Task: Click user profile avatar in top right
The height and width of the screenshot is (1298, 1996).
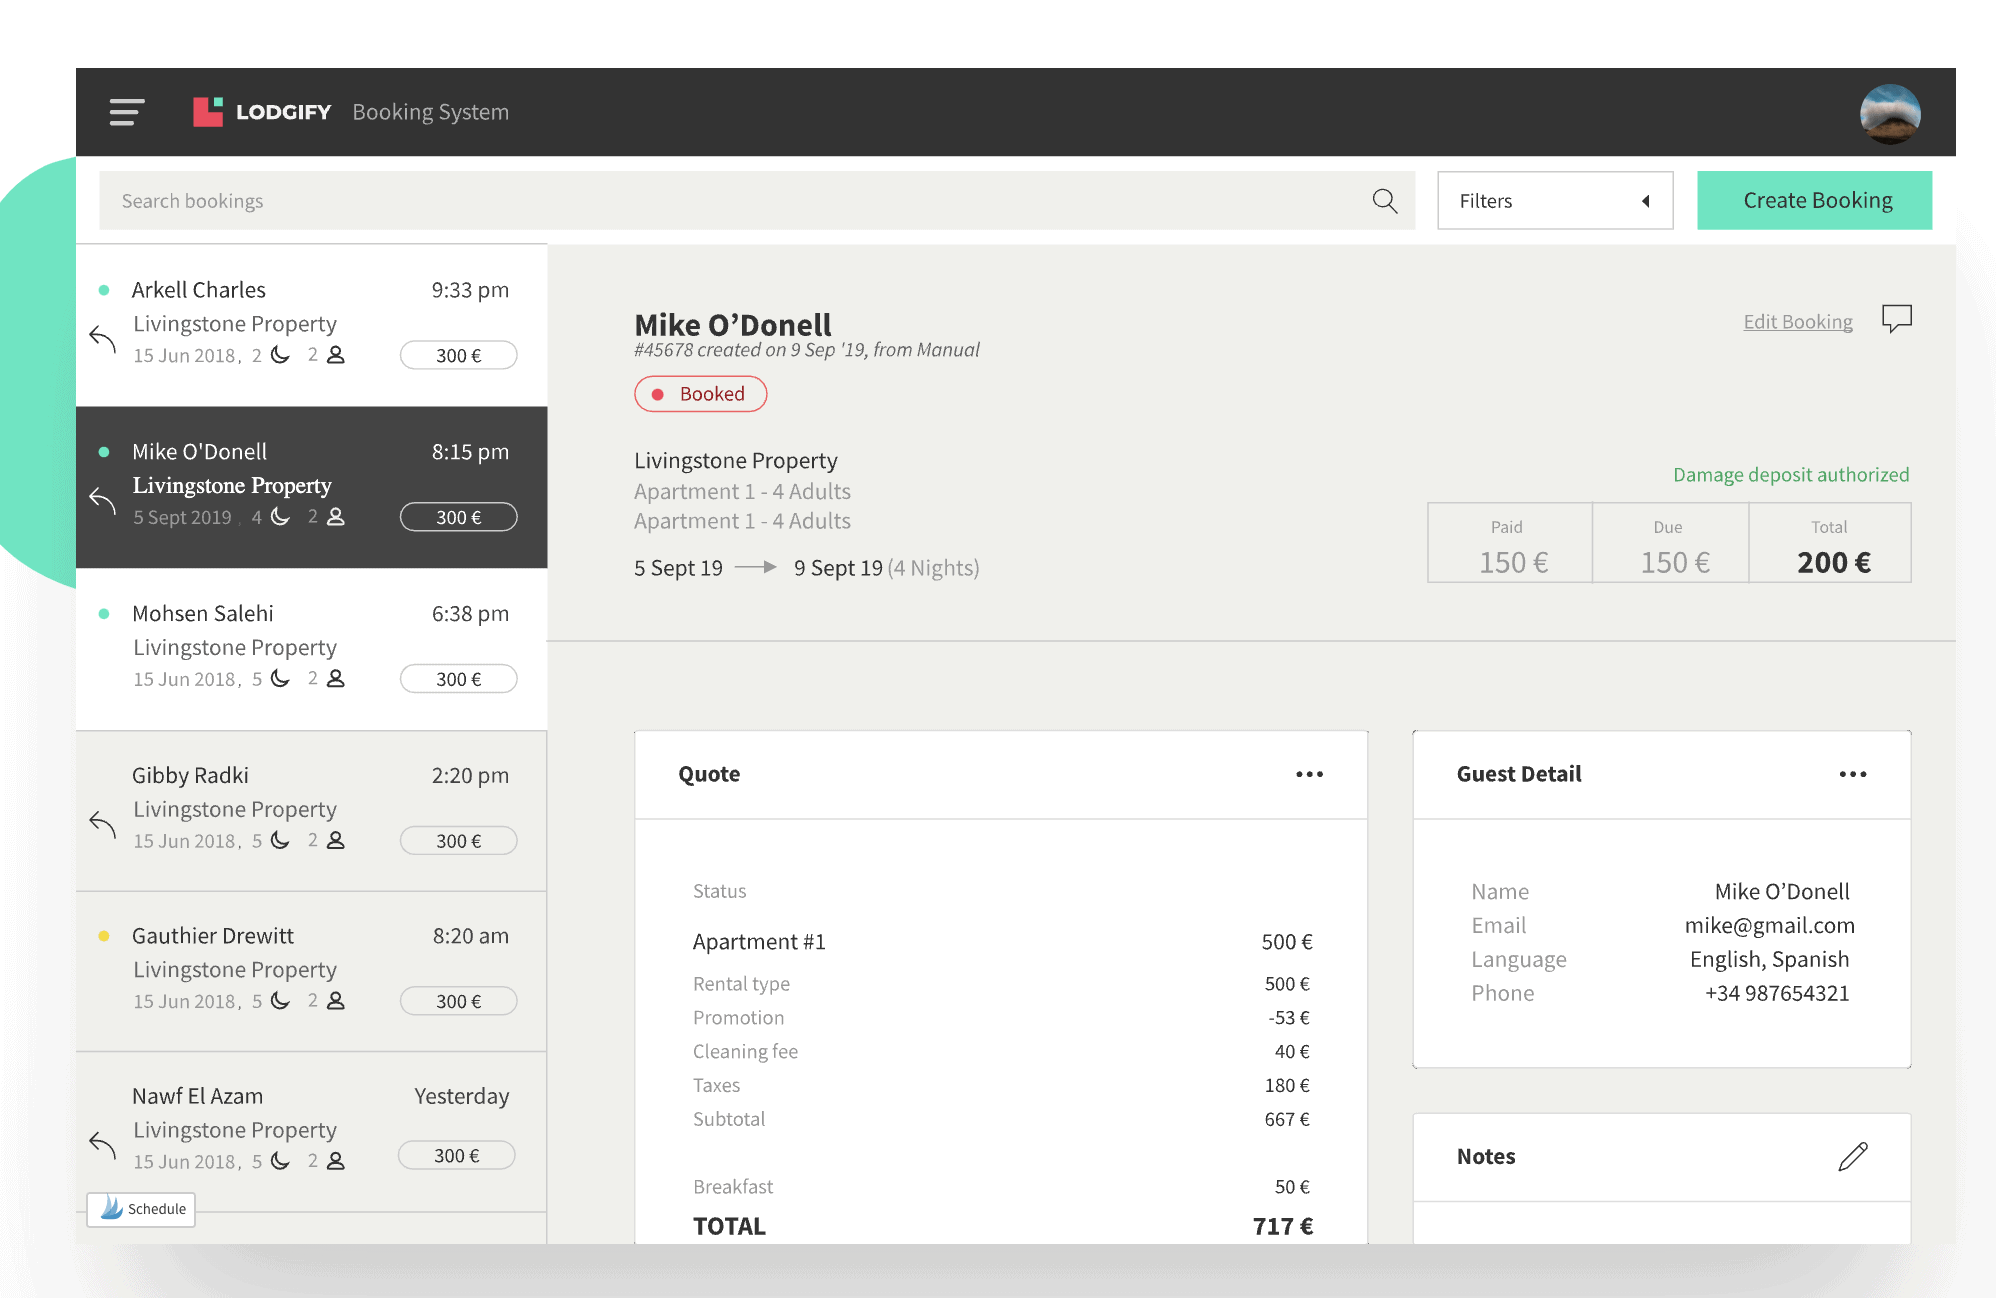Action: (1890, 111)
